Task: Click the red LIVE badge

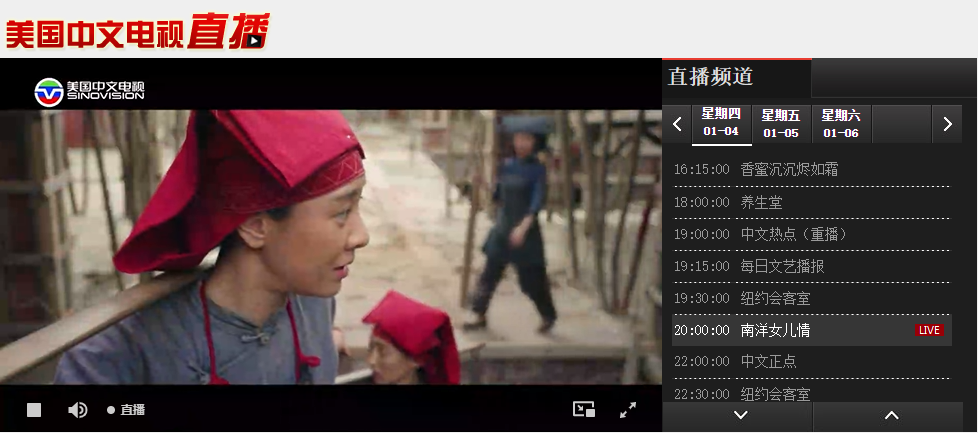Action: pyautogui.click(x=929, y=330)
